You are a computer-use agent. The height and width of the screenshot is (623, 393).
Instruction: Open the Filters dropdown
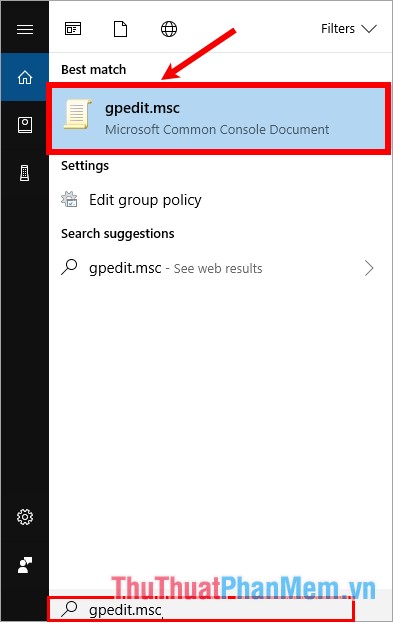point(348,29)
